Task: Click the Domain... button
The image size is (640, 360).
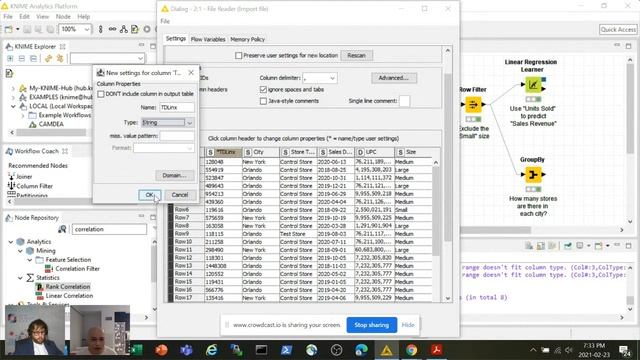Action: point(174,176)
